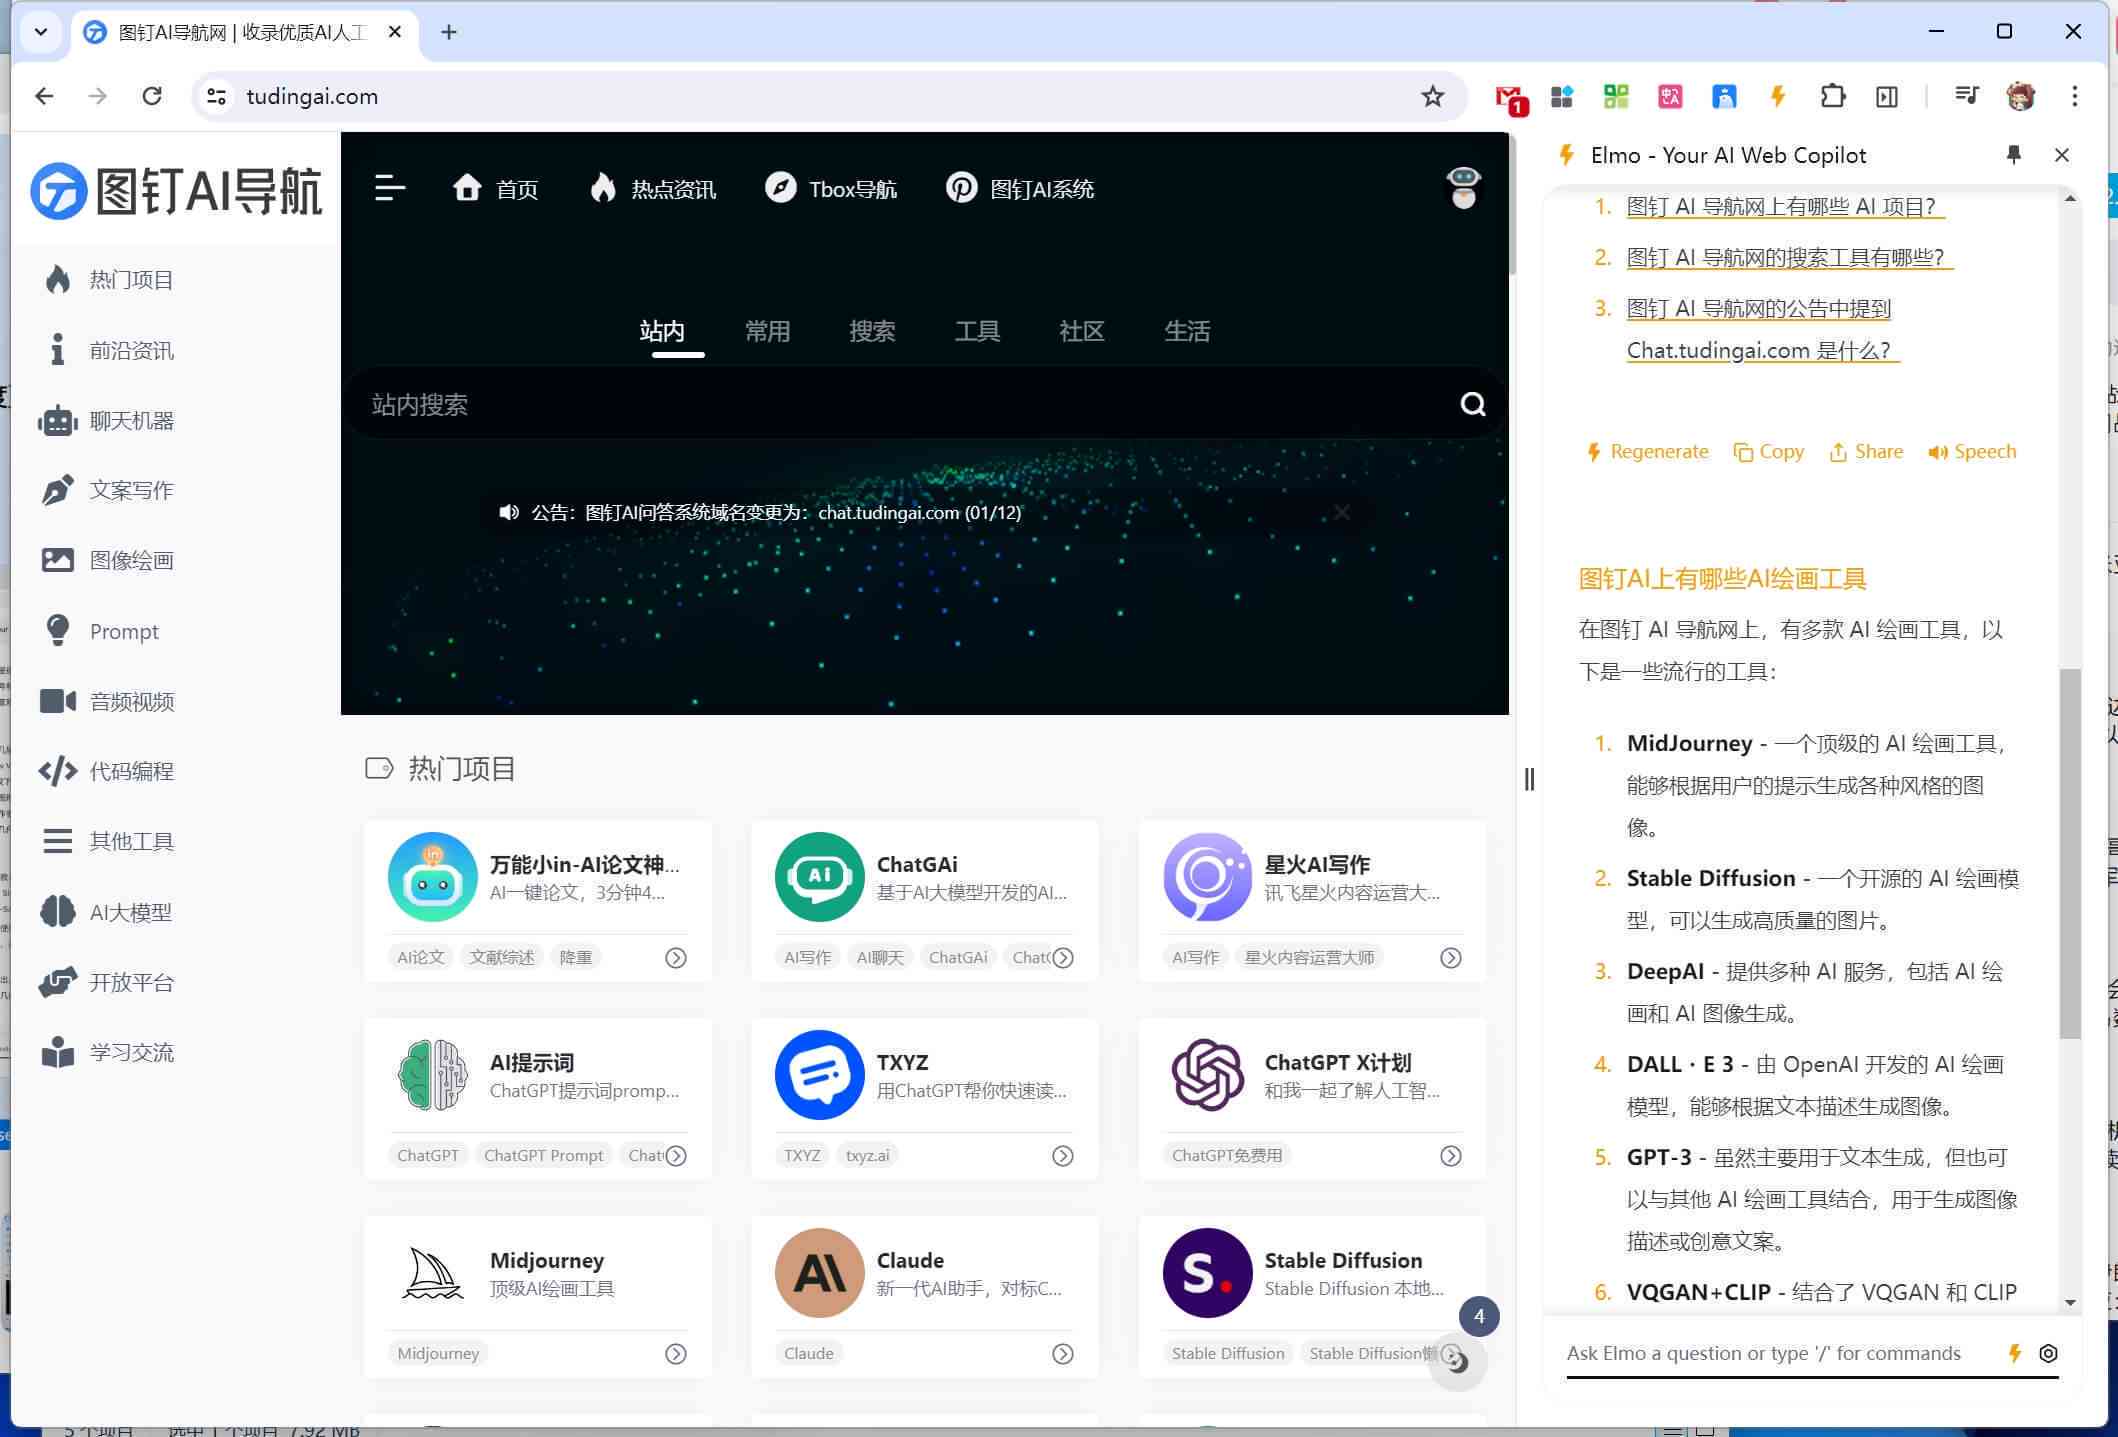Open the Prompt sidebar category
Screen dimensions: 2118x1437
pos(102,631)
